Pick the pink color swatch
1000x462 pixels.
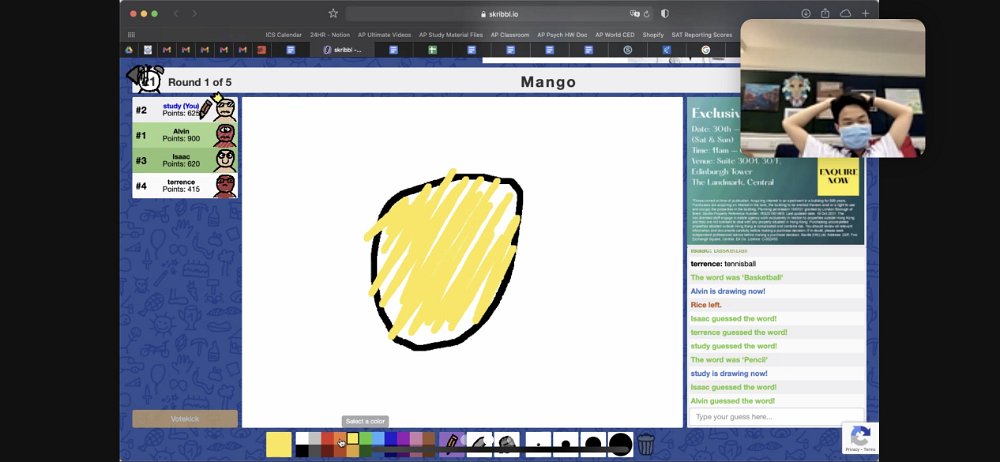pos(416,438)
